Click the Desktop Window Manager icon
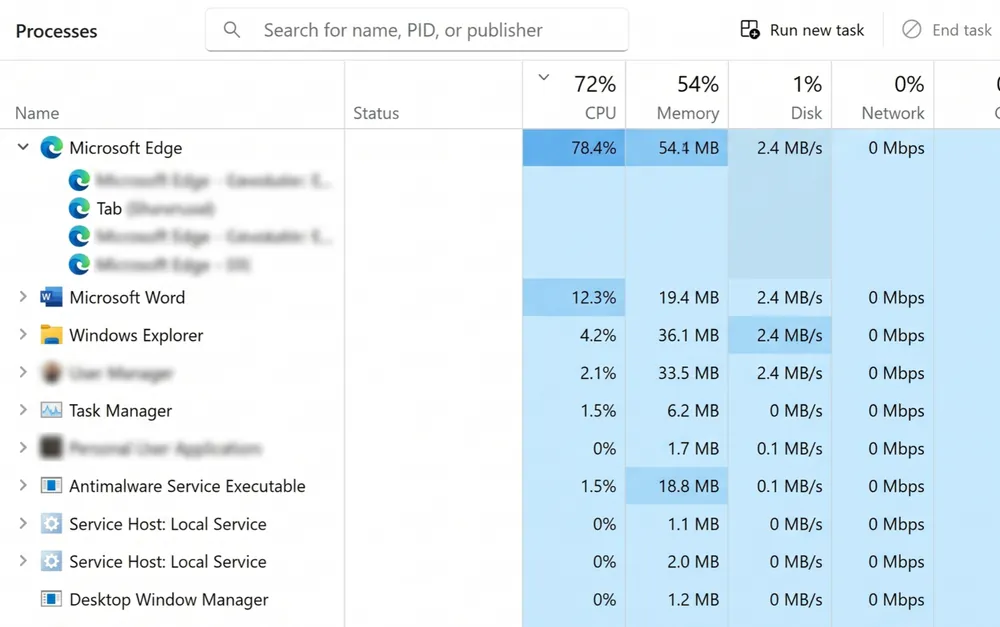The image size is (1000, 627). point(51,599)
